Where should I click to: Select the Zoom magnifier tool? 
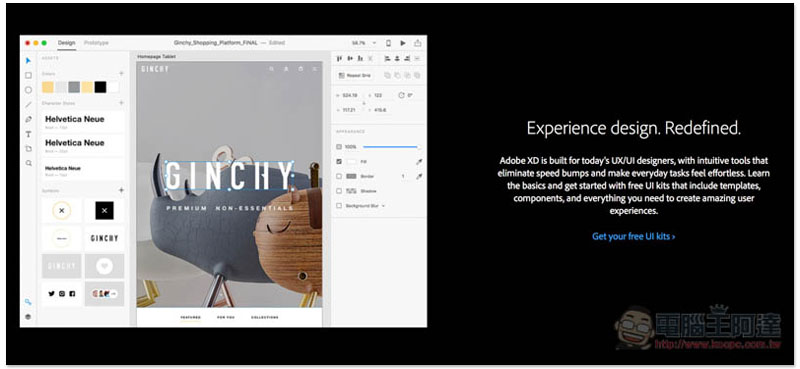29,163
